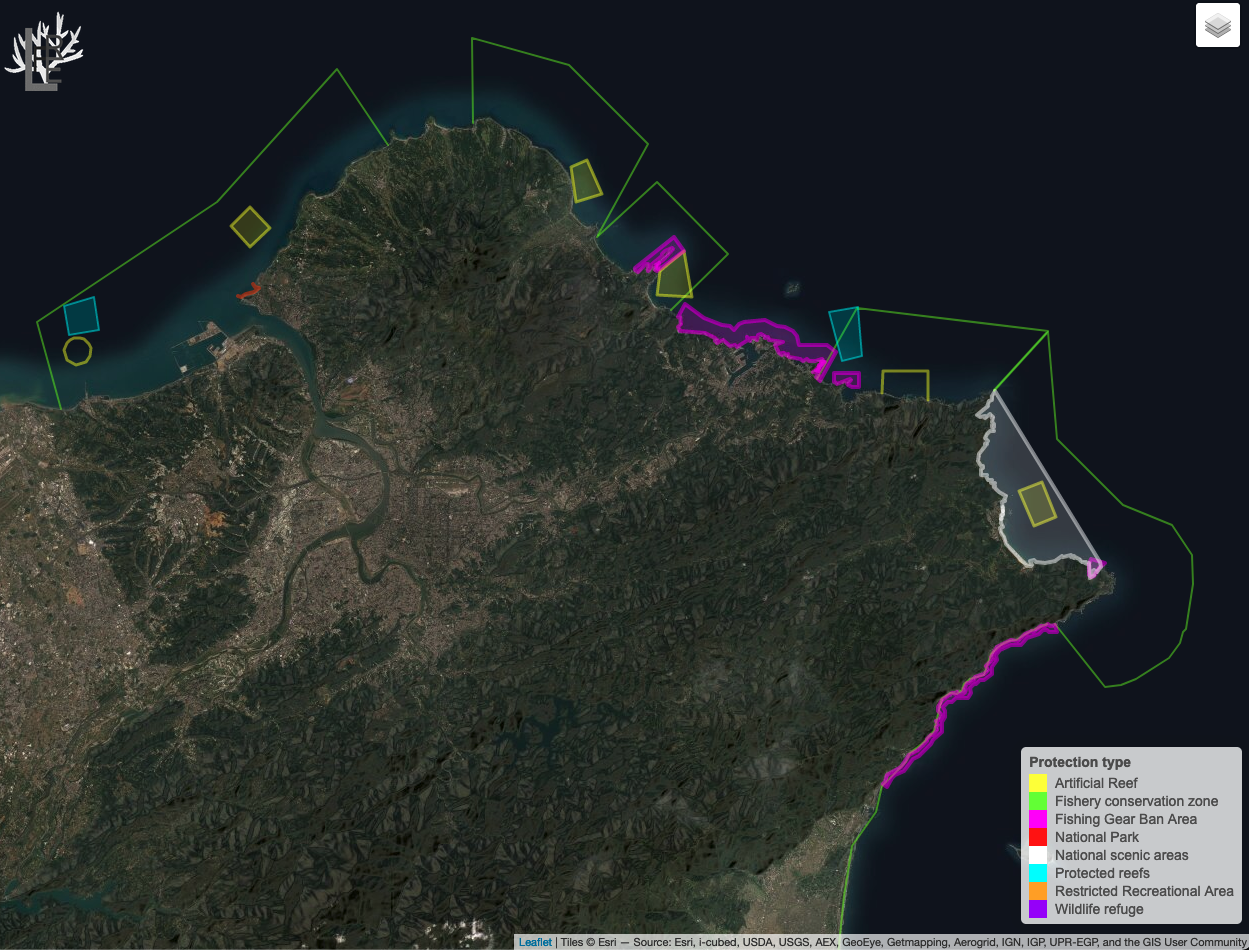Click the yellow Artificial Reef legend swatch

[x=1038, y=783]
